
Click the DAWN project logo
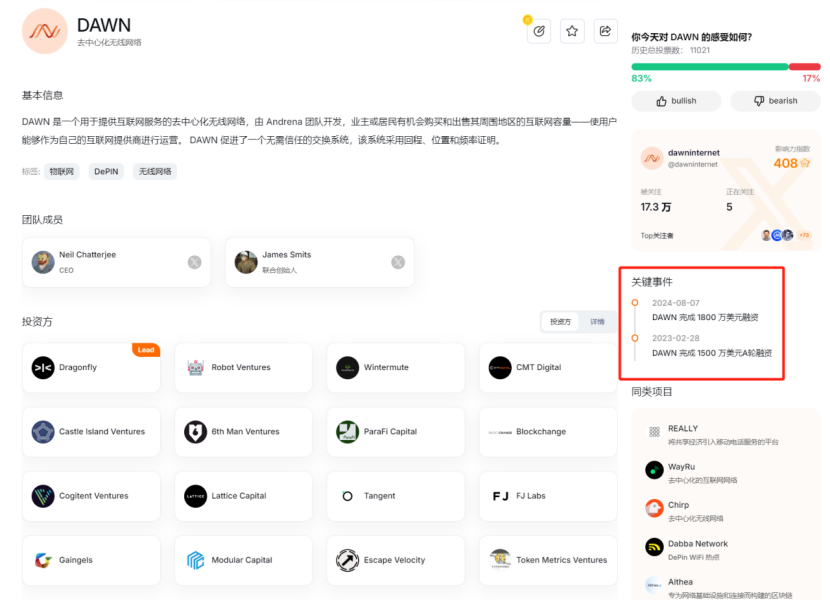click(45, 32)
